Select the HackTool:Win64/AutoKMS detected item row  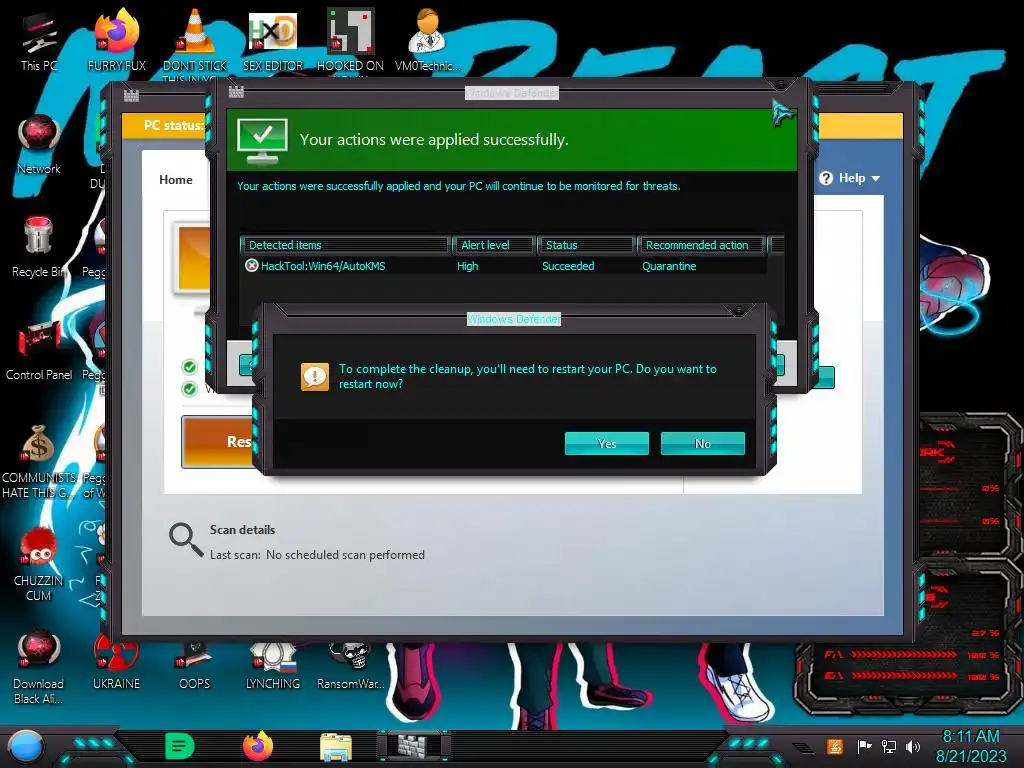(x=503, y=266)
